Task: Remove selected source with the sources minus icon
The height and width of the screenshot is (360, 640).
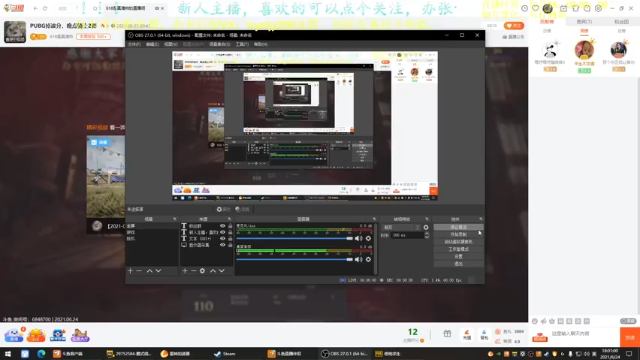Action: click(193, 271)
